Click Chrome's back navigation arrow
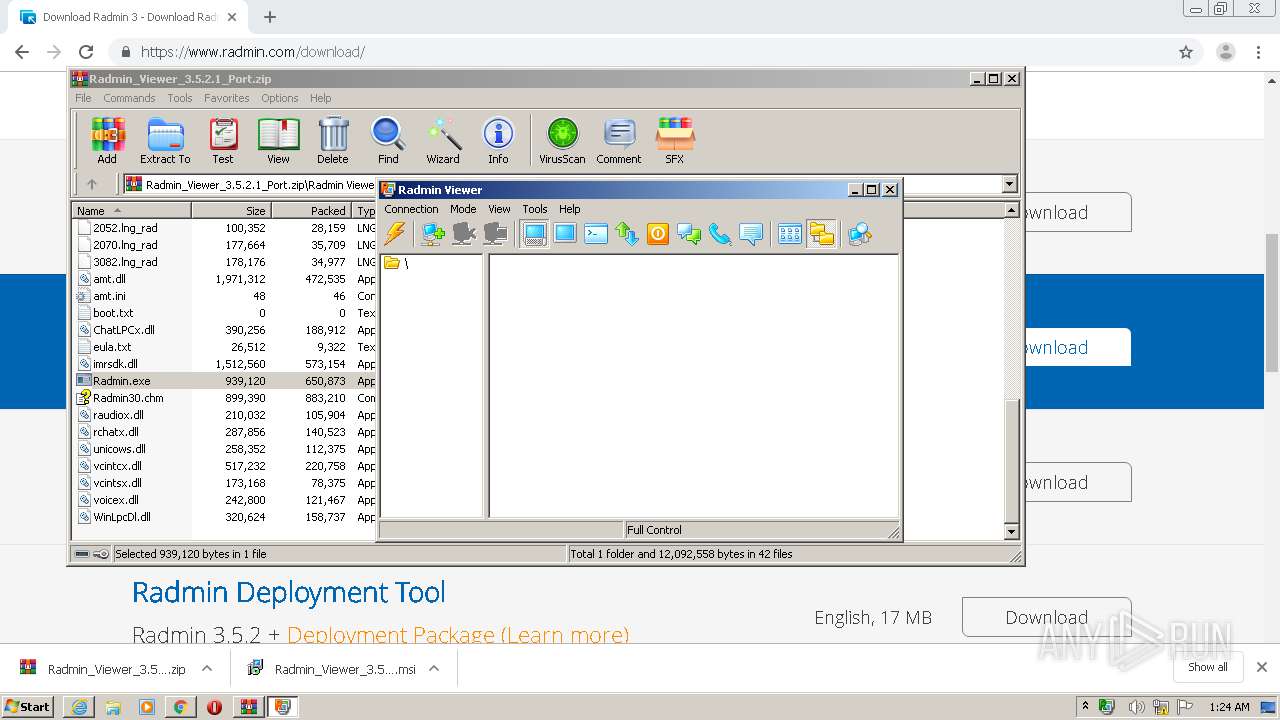Image resolution: width=1280 pixels, height=720 pixels. click(22, 52)
